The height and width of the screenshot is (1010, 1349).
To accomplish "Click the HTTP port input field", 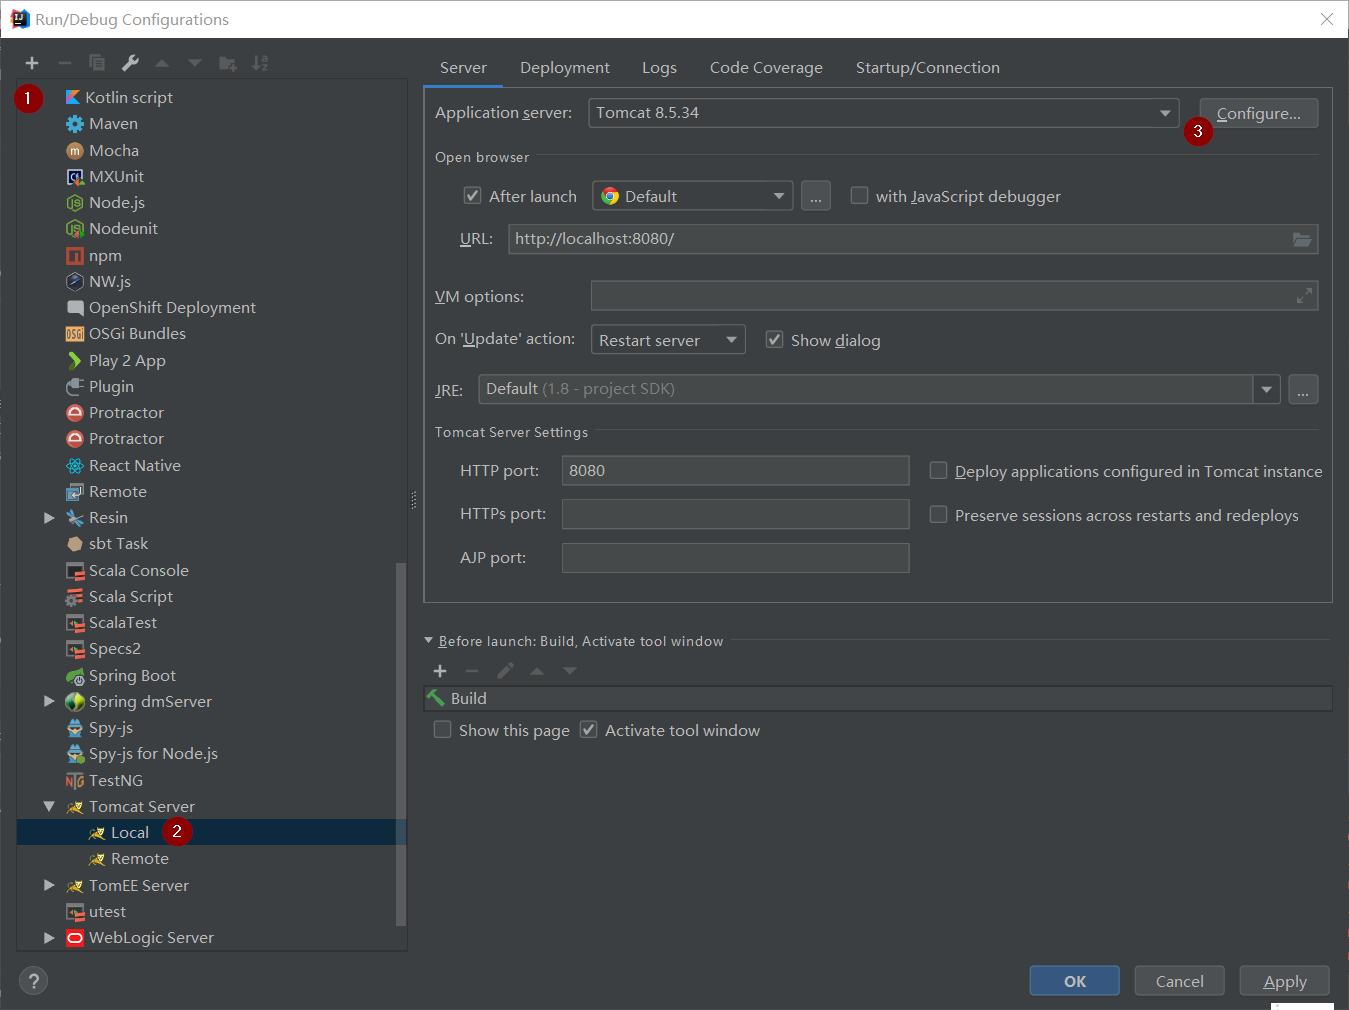I will pyautogui.click(x=736, y=471).
